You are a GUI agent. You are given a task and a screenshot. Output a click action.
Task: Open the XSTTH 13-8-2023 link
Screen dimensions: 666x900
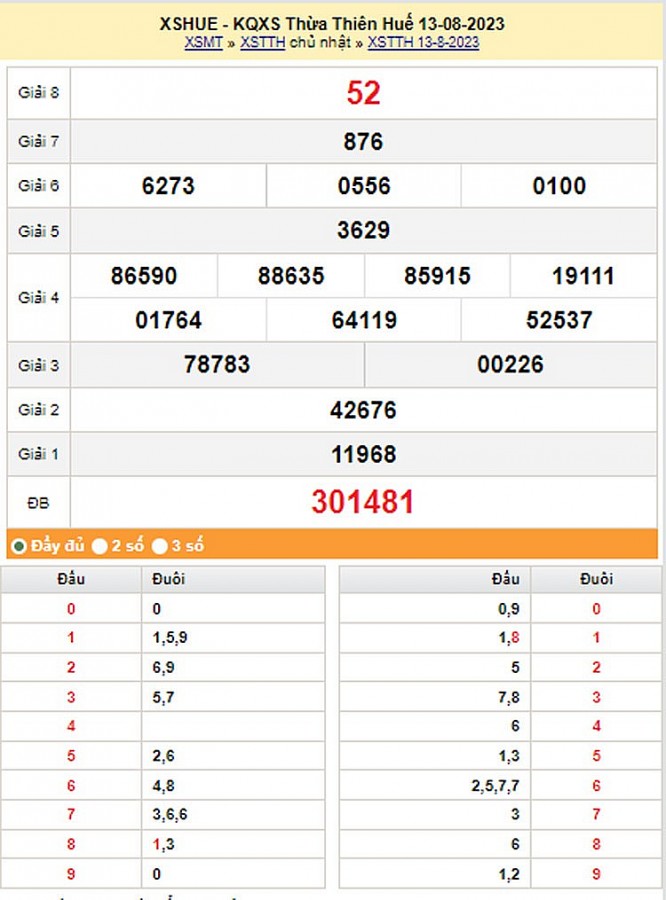(423, 42)
